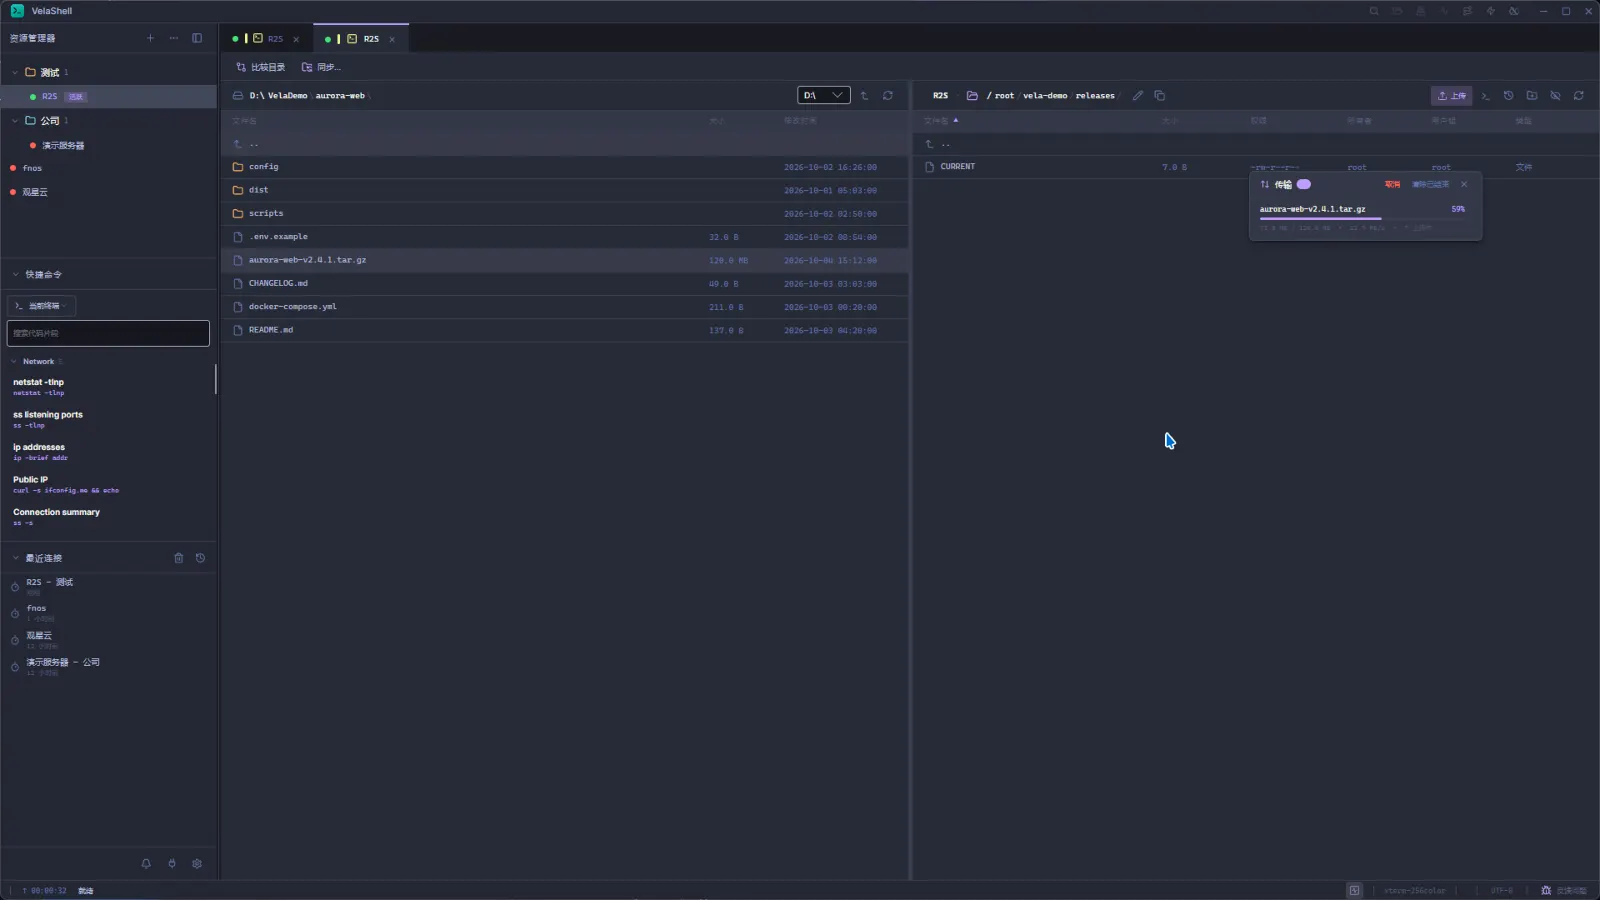
Task: Clear finished transfers link
Action: click(1430, 184)
